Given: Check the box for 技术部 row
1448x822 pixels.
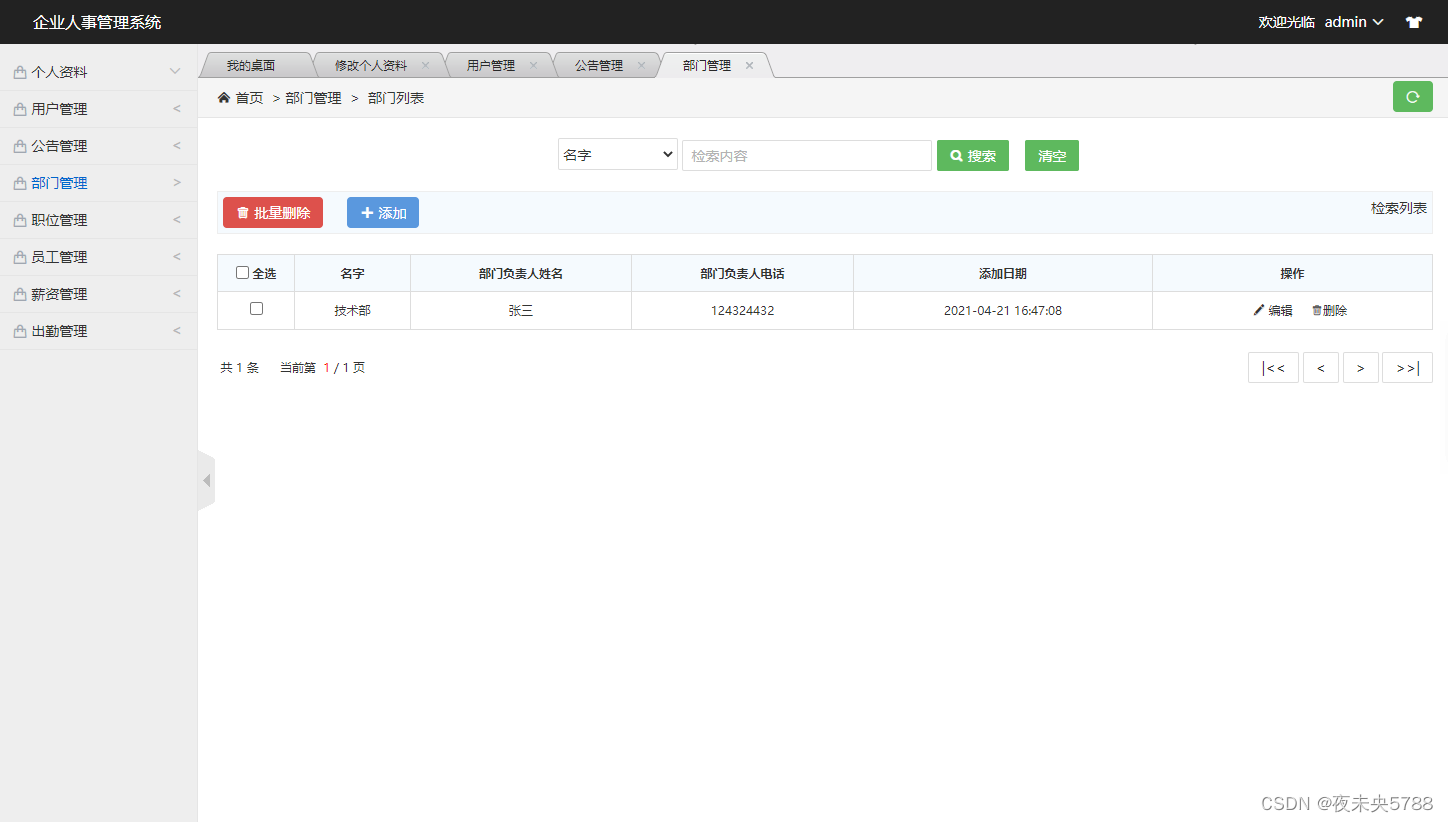Looking at the screenshot, I should point(256,309).
